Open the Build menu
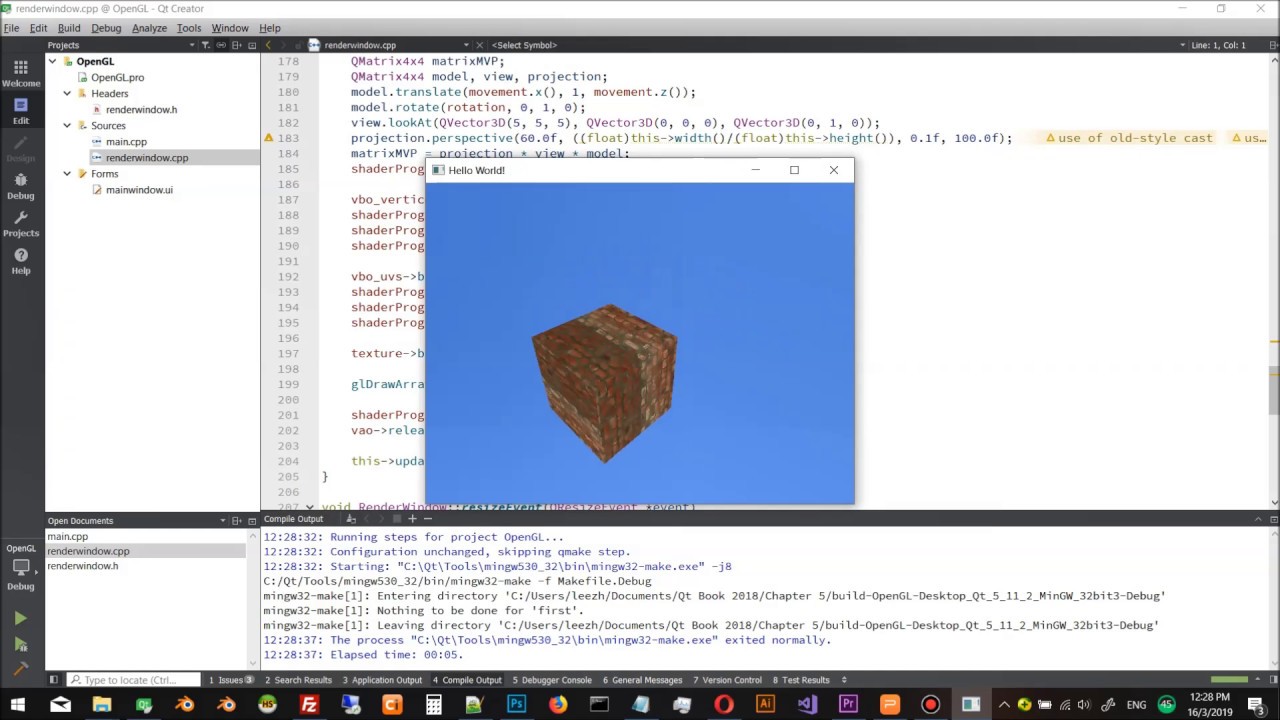The height and width of the screenshot is (720, 1280). 69,28
